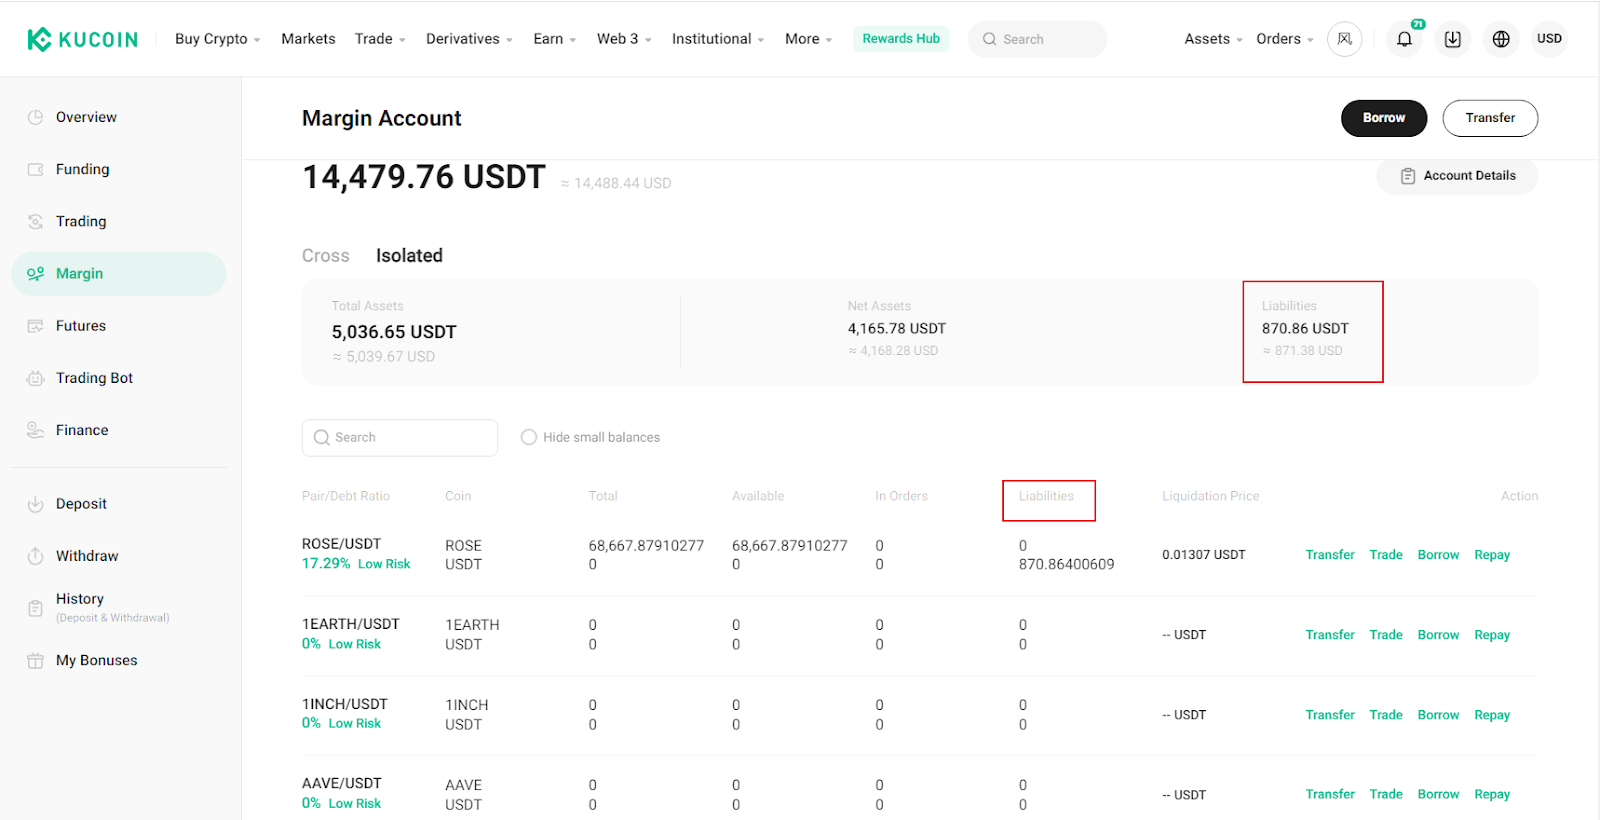Expand the Trade dropdown menu
Screen dimensions: 1600x820
coord(380,39)
